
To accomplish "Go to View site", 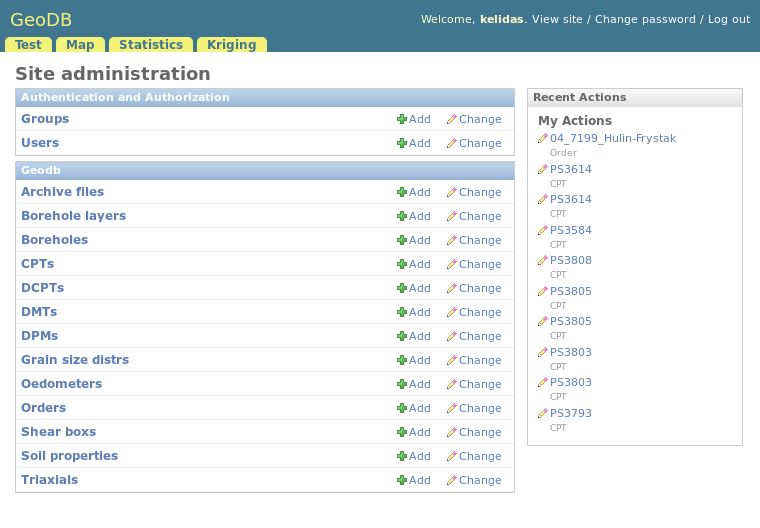I will click(557, 19).
